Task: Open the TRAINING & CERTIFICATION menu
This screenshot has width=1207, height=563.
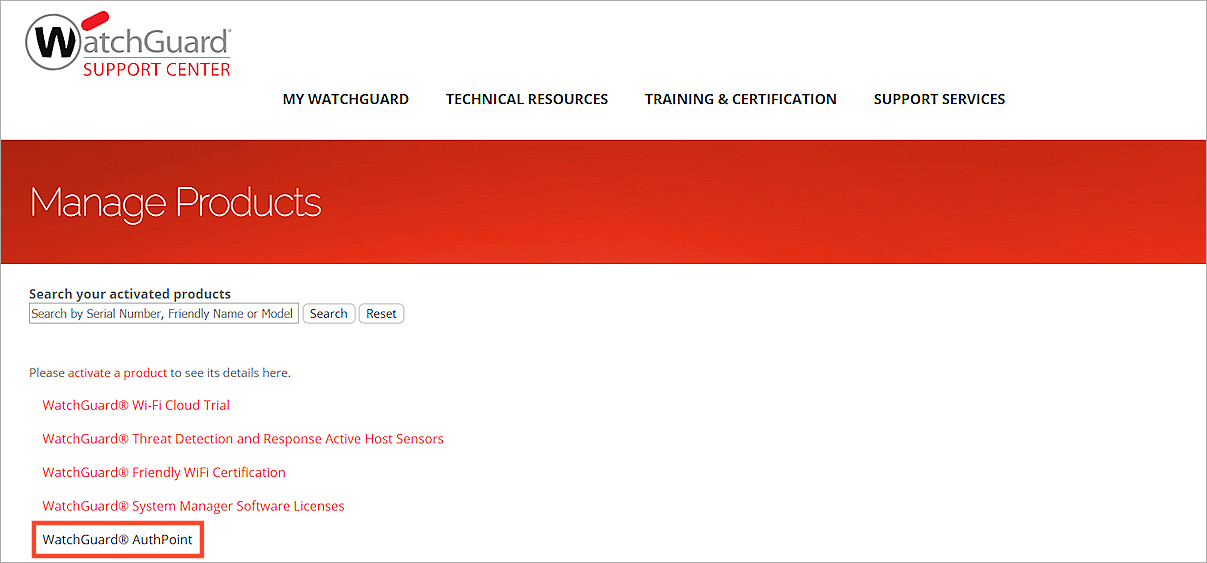Action: 741,99
